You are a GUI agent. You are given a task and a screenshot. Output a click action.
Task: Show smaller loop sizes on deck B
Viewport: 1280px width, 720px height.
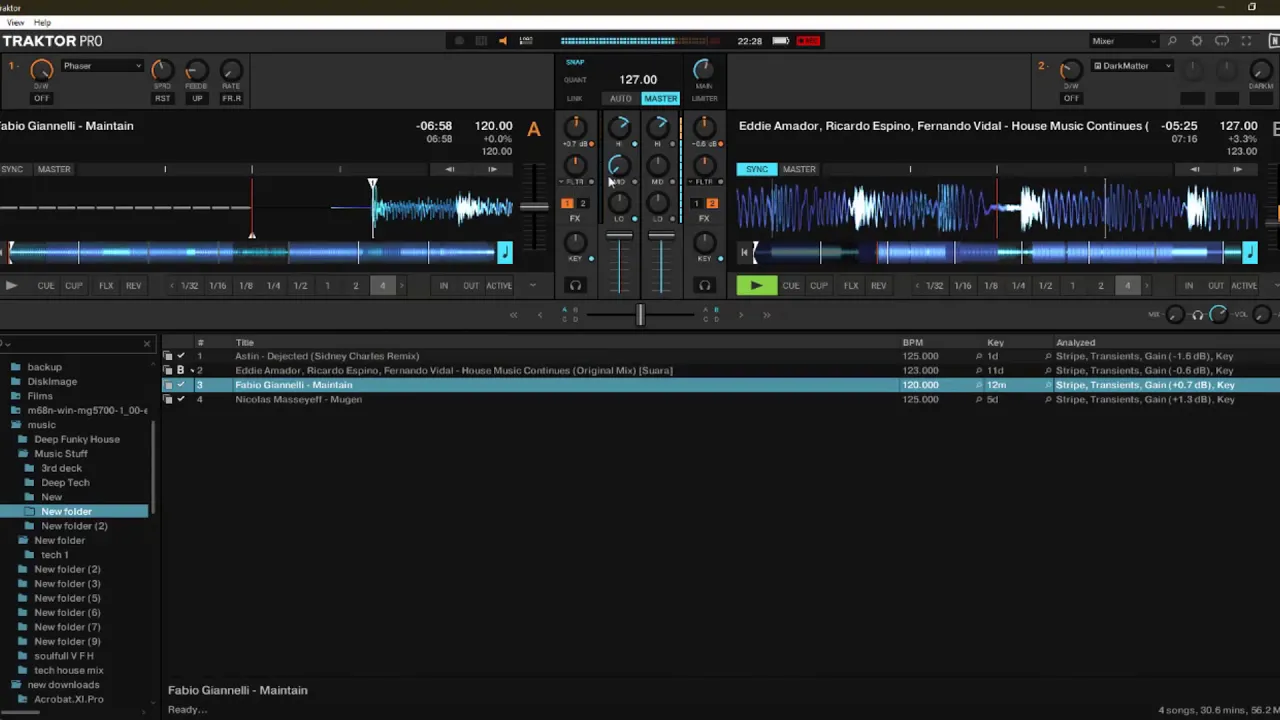click(x=917, y=286)
